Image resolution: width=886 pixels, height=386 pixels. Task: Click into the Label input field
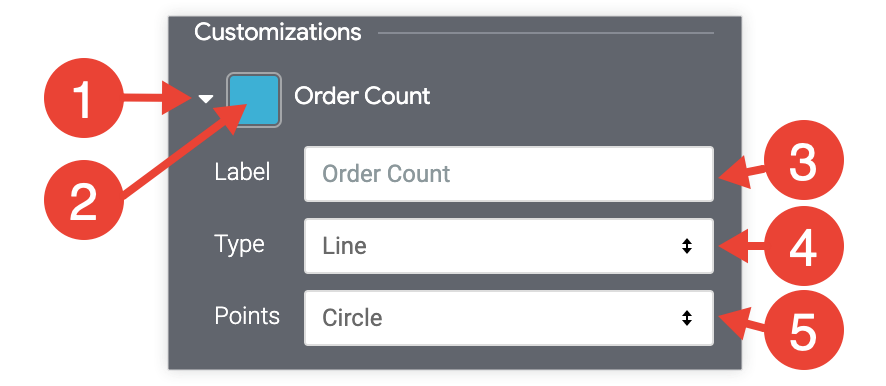pos(509,174)
